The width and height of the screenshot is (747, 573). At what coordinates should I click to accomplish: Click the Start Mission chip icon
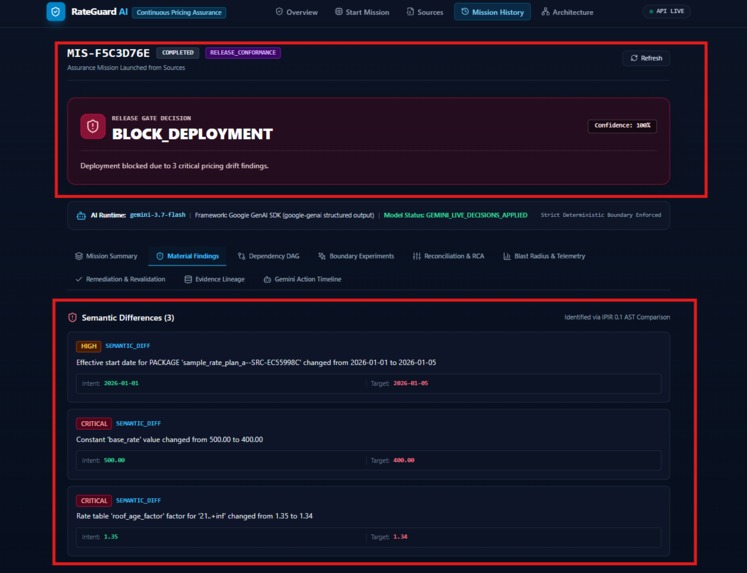[338, 11]
